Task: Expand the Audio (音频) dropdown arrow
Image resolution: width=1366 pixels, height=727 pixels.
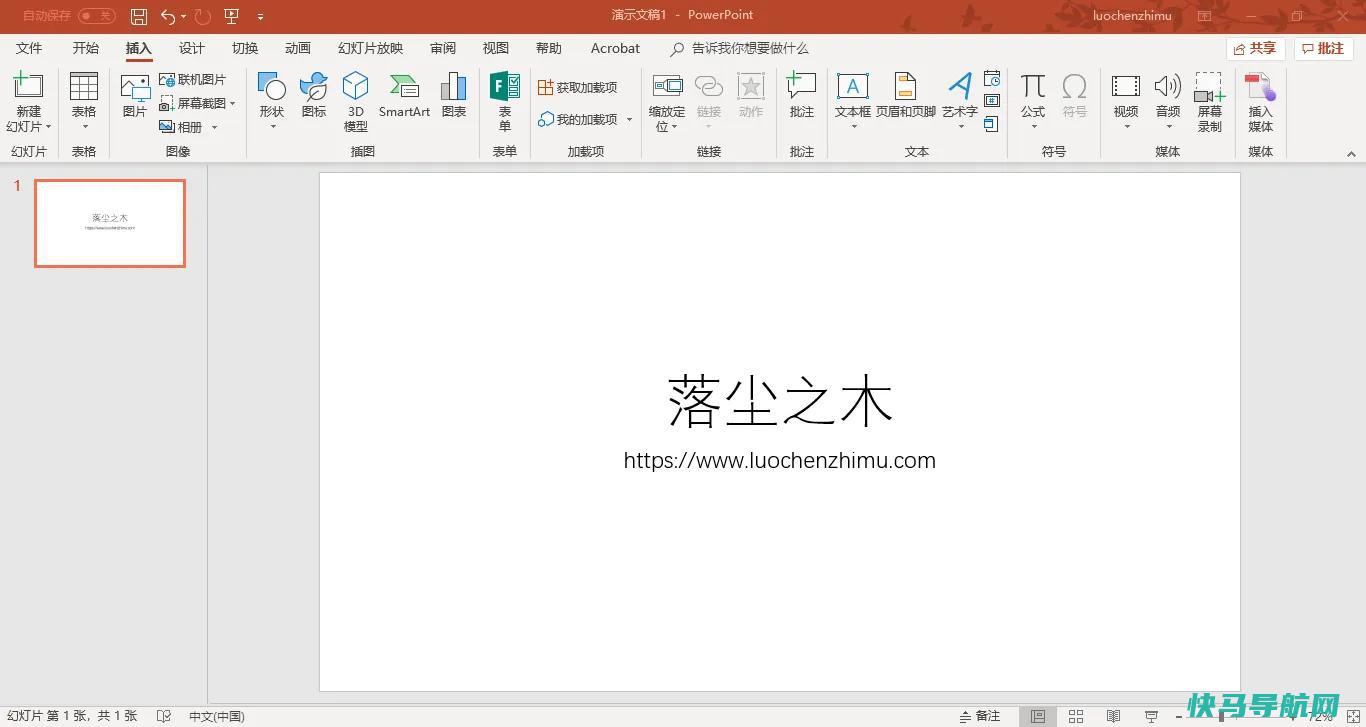Action: (1168, 127)
